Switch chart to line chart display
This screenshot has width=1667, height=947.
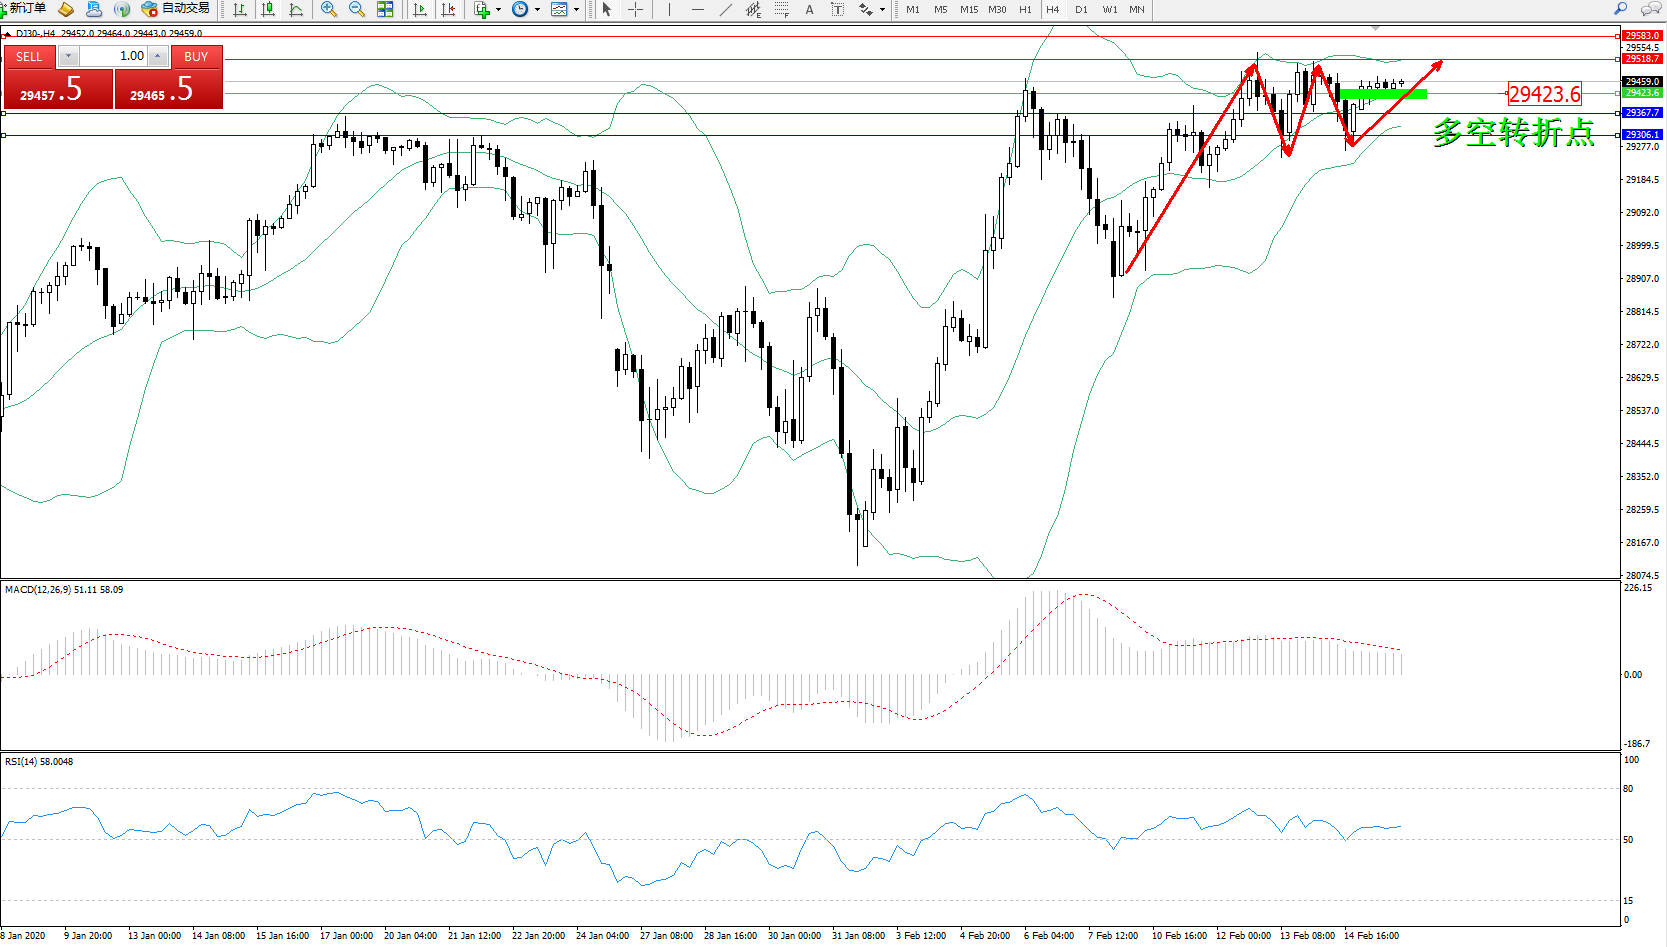296,9
